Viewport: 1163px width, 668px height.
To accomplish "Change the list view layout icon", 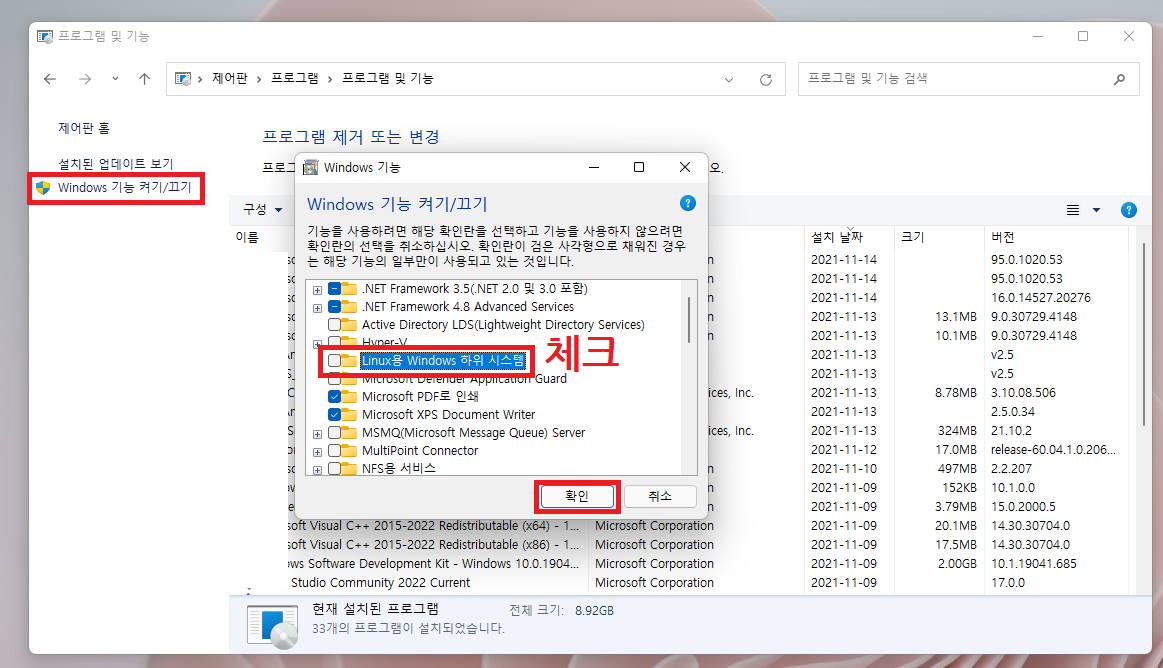I will point(1073,211).
